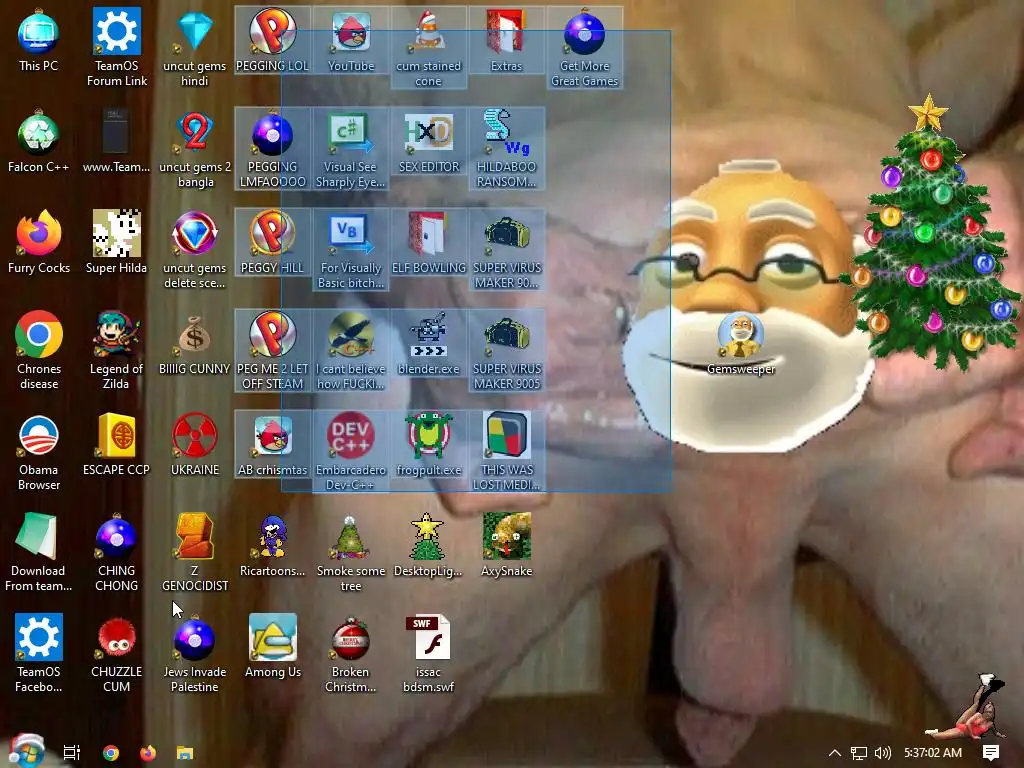Select uncut gems delete sce... shortcut

(x=195, y=250)
